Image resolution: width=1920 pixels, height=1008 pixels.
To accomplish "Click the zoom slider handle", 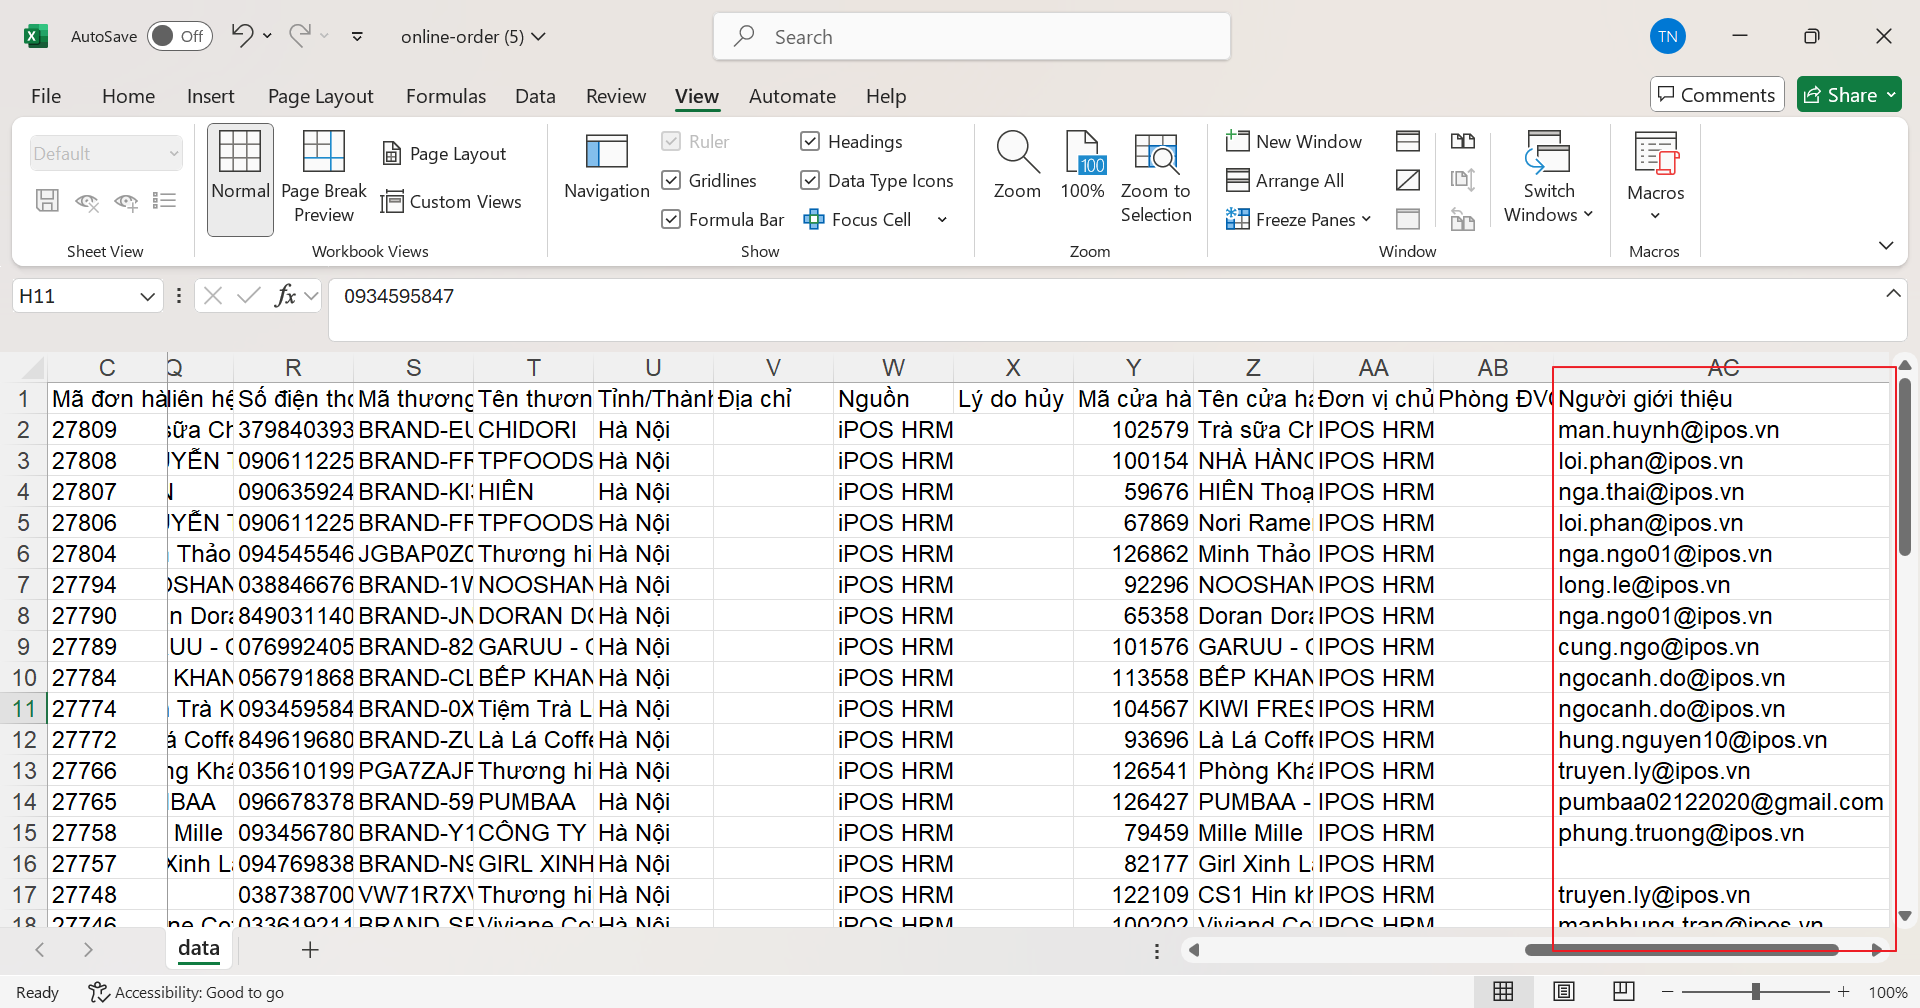I will coord(1756,992).
